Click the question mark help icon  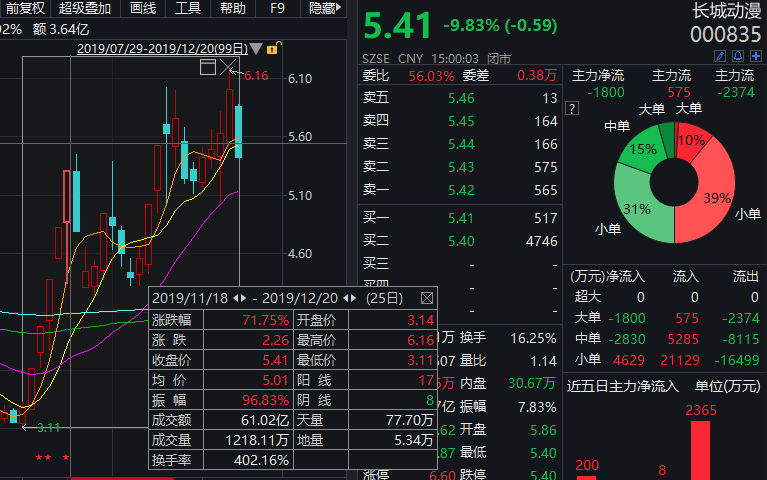(x=572, y=109)
